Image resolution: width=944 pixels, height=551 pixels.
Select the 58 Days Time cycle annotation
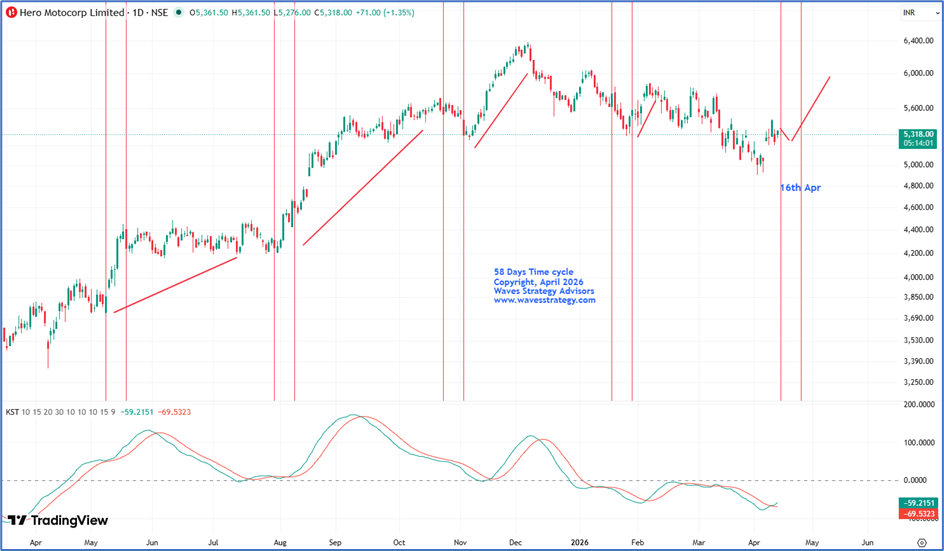[533, 272]
